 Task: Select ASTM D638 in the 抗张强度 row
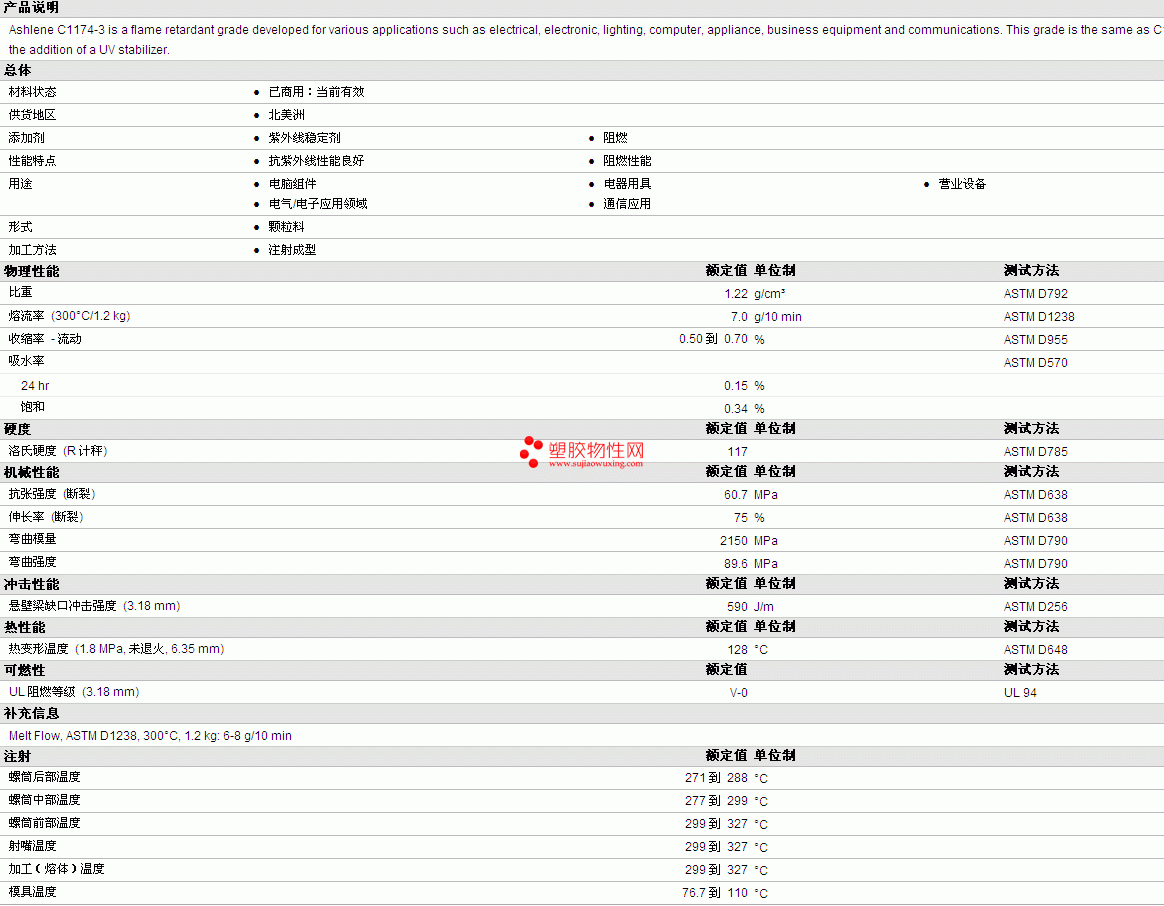(1036, 495)
